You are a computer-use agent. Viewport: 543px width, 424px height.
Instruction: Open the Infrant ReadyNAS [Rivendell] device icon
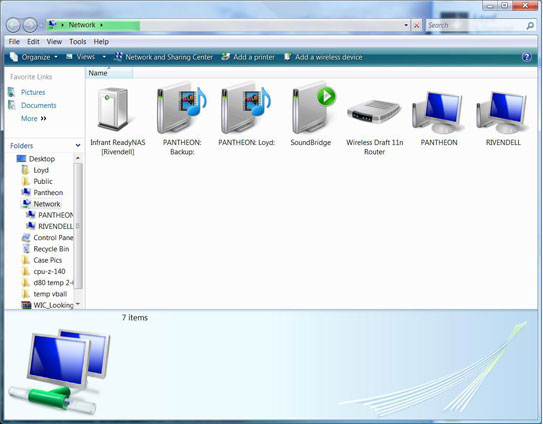(x=113, y=109)
